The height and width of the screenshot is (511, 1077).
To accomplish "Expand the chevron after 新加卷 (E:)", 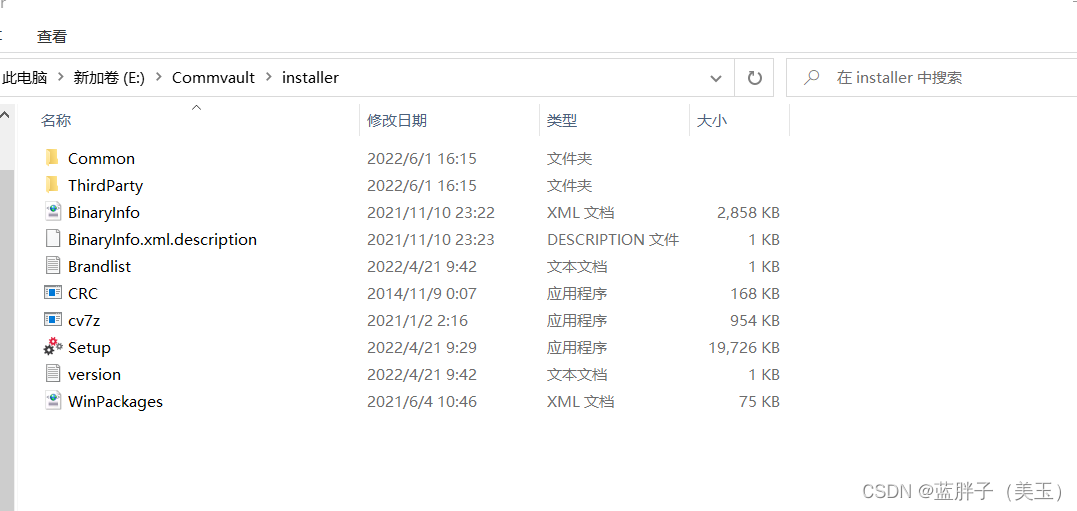I will click(x=158, y=78).
